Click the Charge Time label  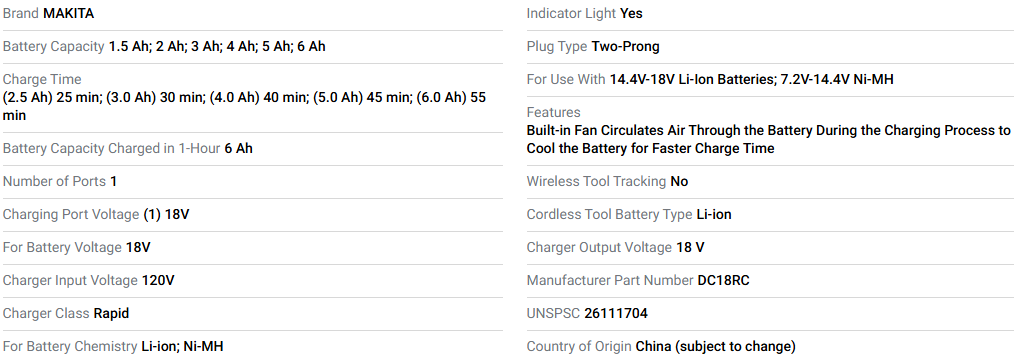tap(42, 80)
